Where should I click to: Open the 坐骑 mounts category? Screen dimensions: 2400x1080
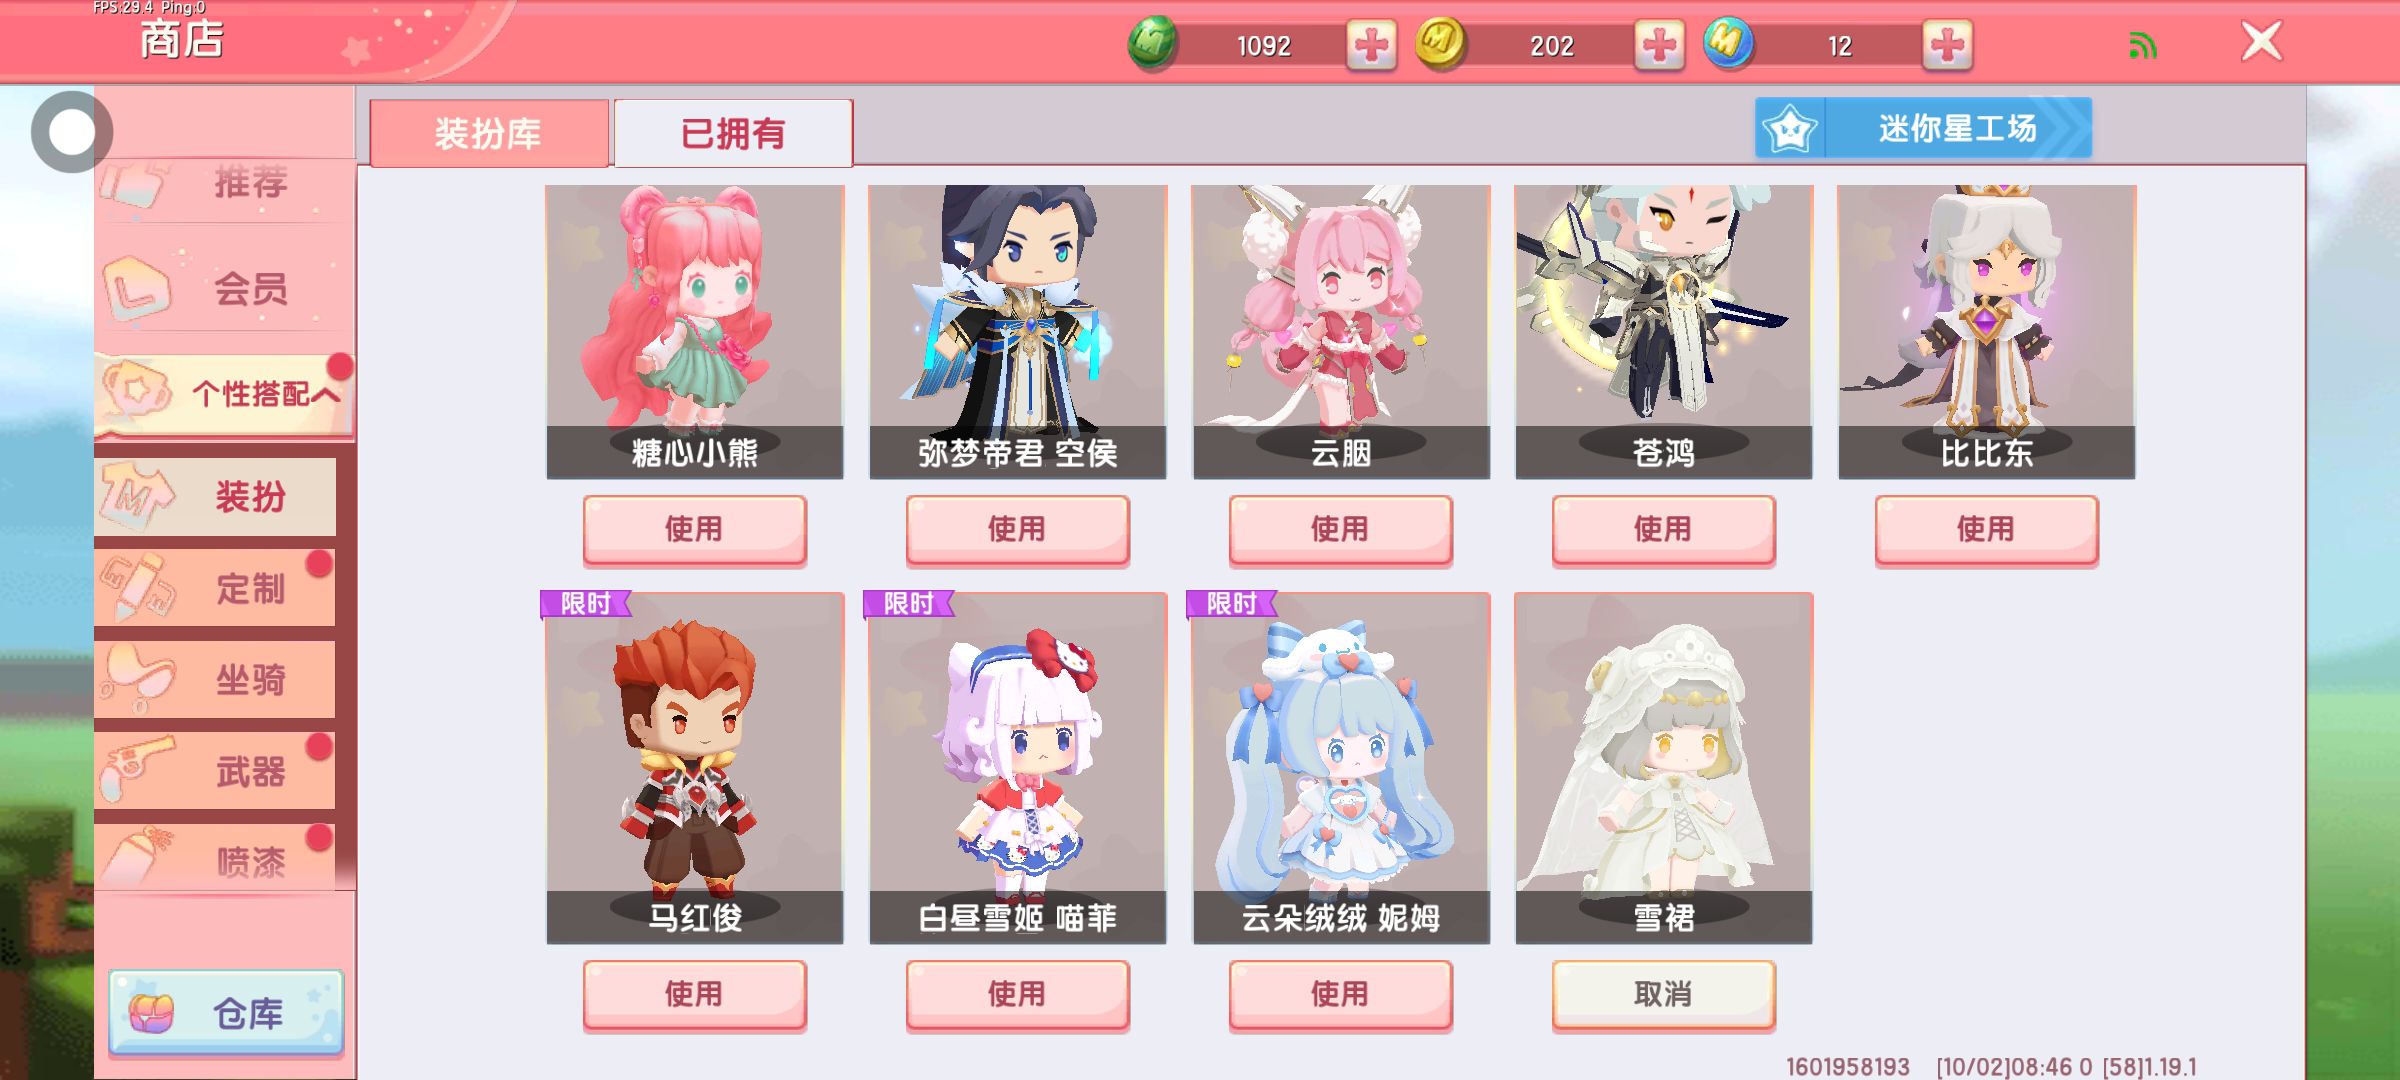[x=215, y=680]
